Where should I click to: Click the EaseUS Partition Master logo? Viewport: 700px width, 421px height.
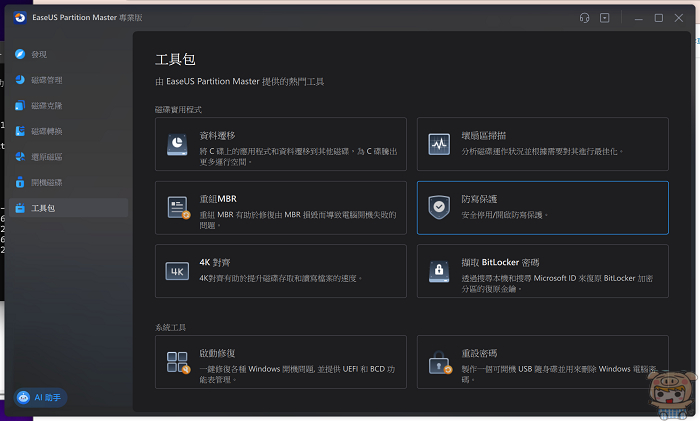(x=20, y=18)
